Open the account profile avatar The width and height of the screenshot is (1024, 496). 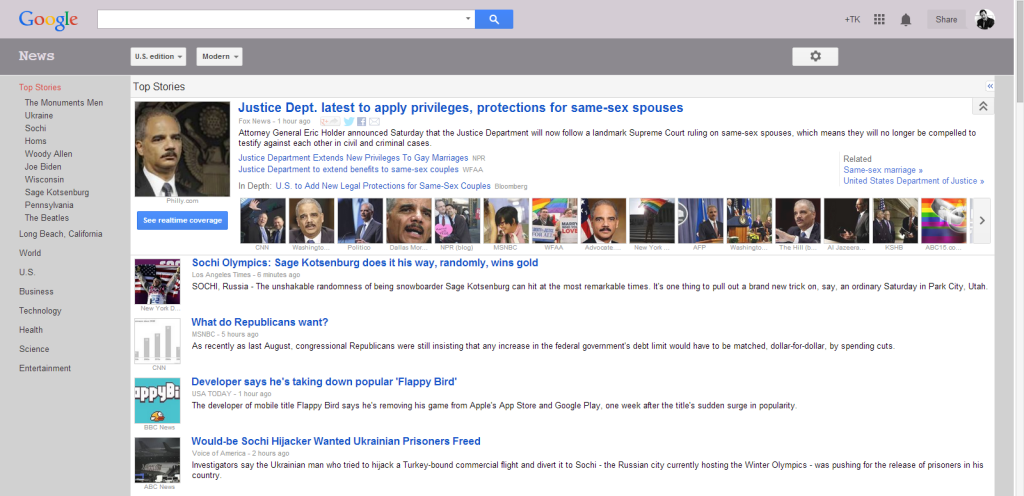pyautogui.click(x=985, y=20)
